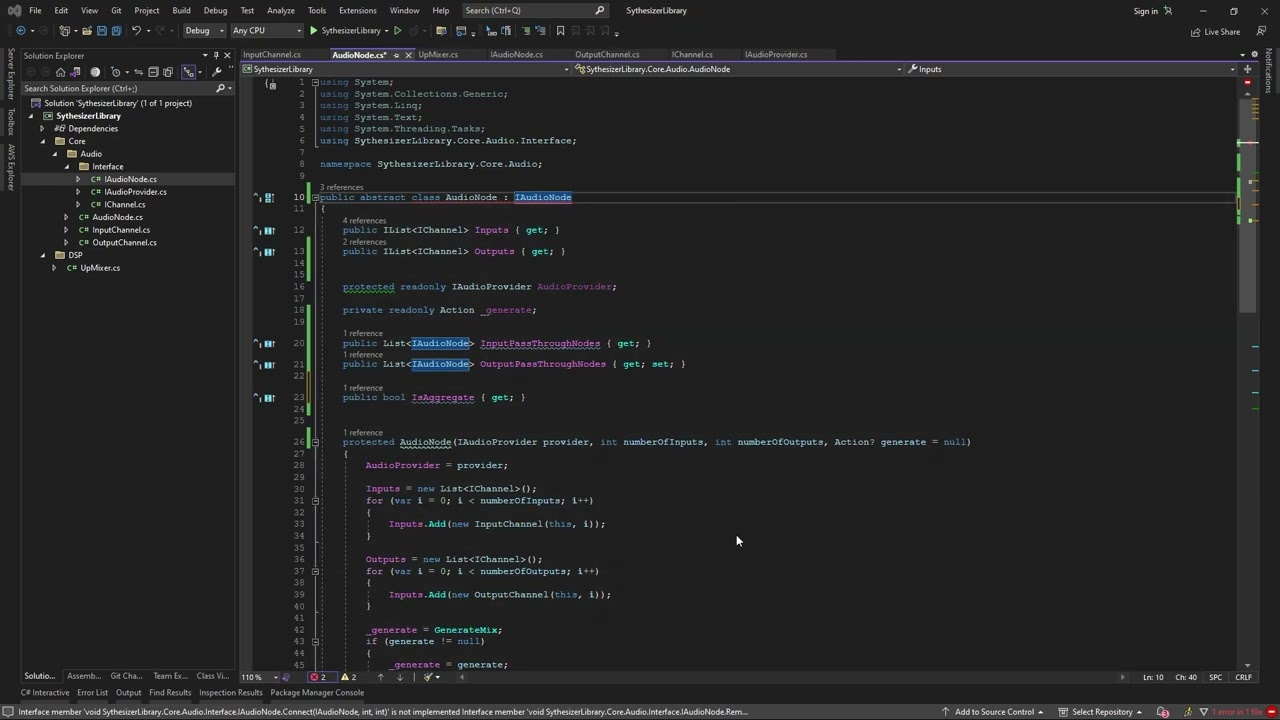The image size is (1280, 720).
Task: Open the Any CPU platform dropdown
Action: [265, 31]
